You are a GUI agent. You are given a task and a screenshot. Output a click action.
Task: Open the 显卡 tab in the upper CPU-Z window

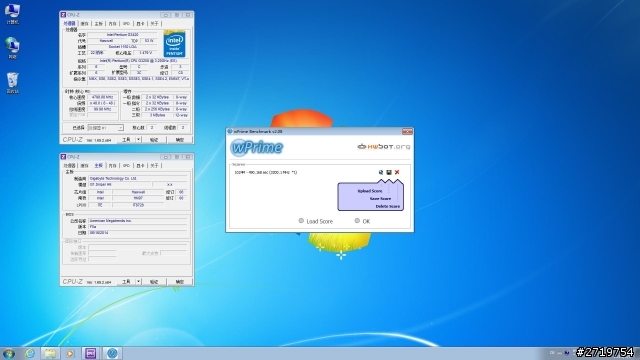point(140,24)
